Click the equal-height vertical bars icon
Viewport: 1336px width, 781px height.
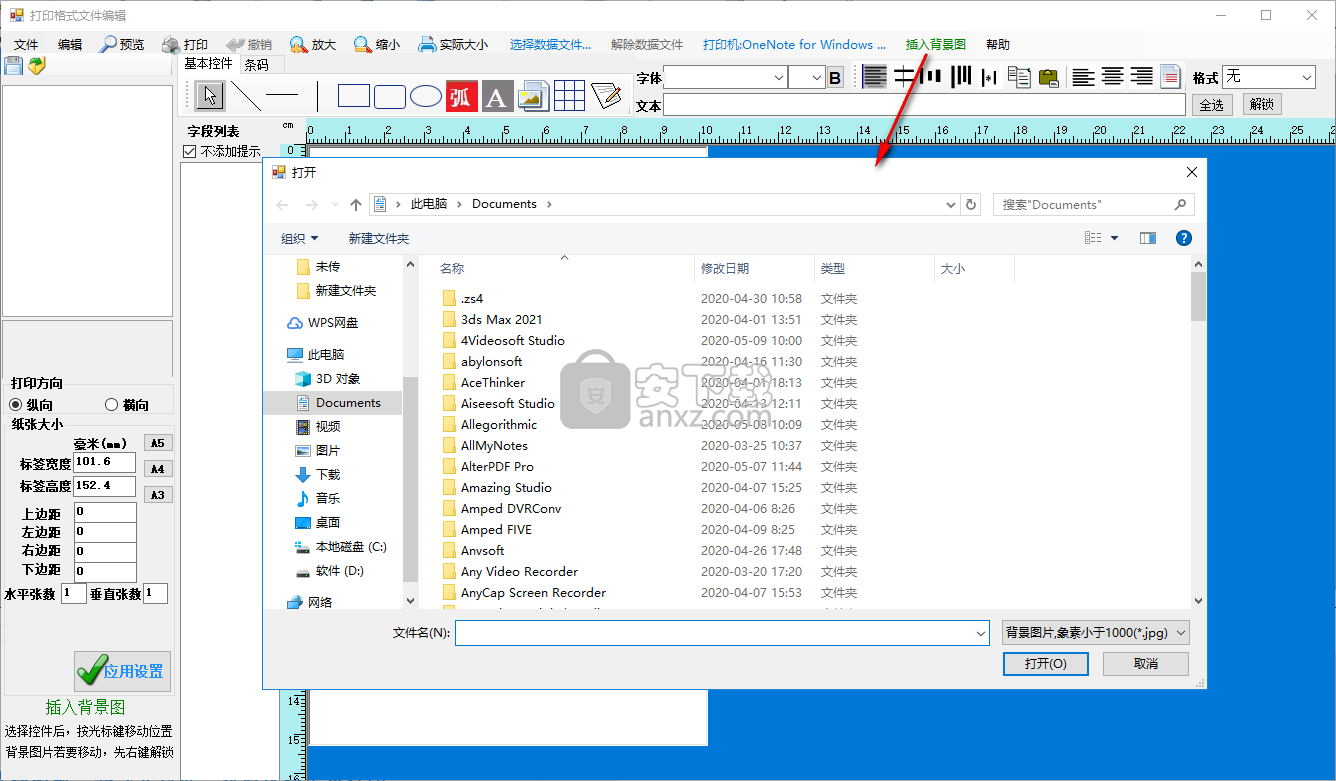[961, 76]
